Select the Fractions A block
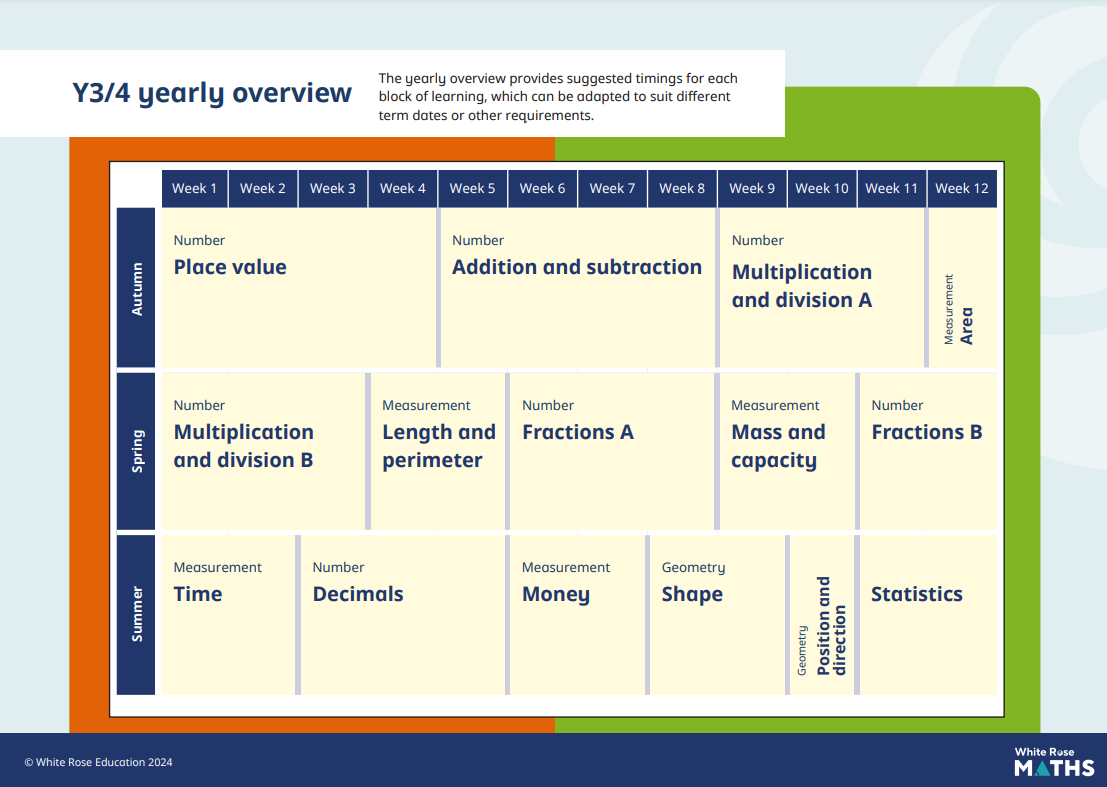The width and height of the screenshot is (1107, 787). pos(611,450)
